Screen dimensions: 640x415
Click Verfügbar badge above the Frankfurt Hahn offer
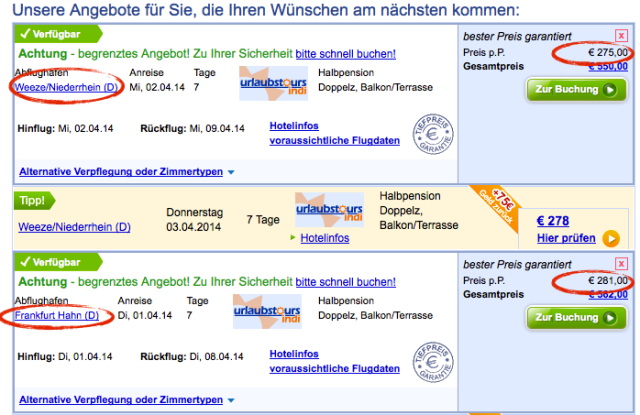(x=58, y=262)
